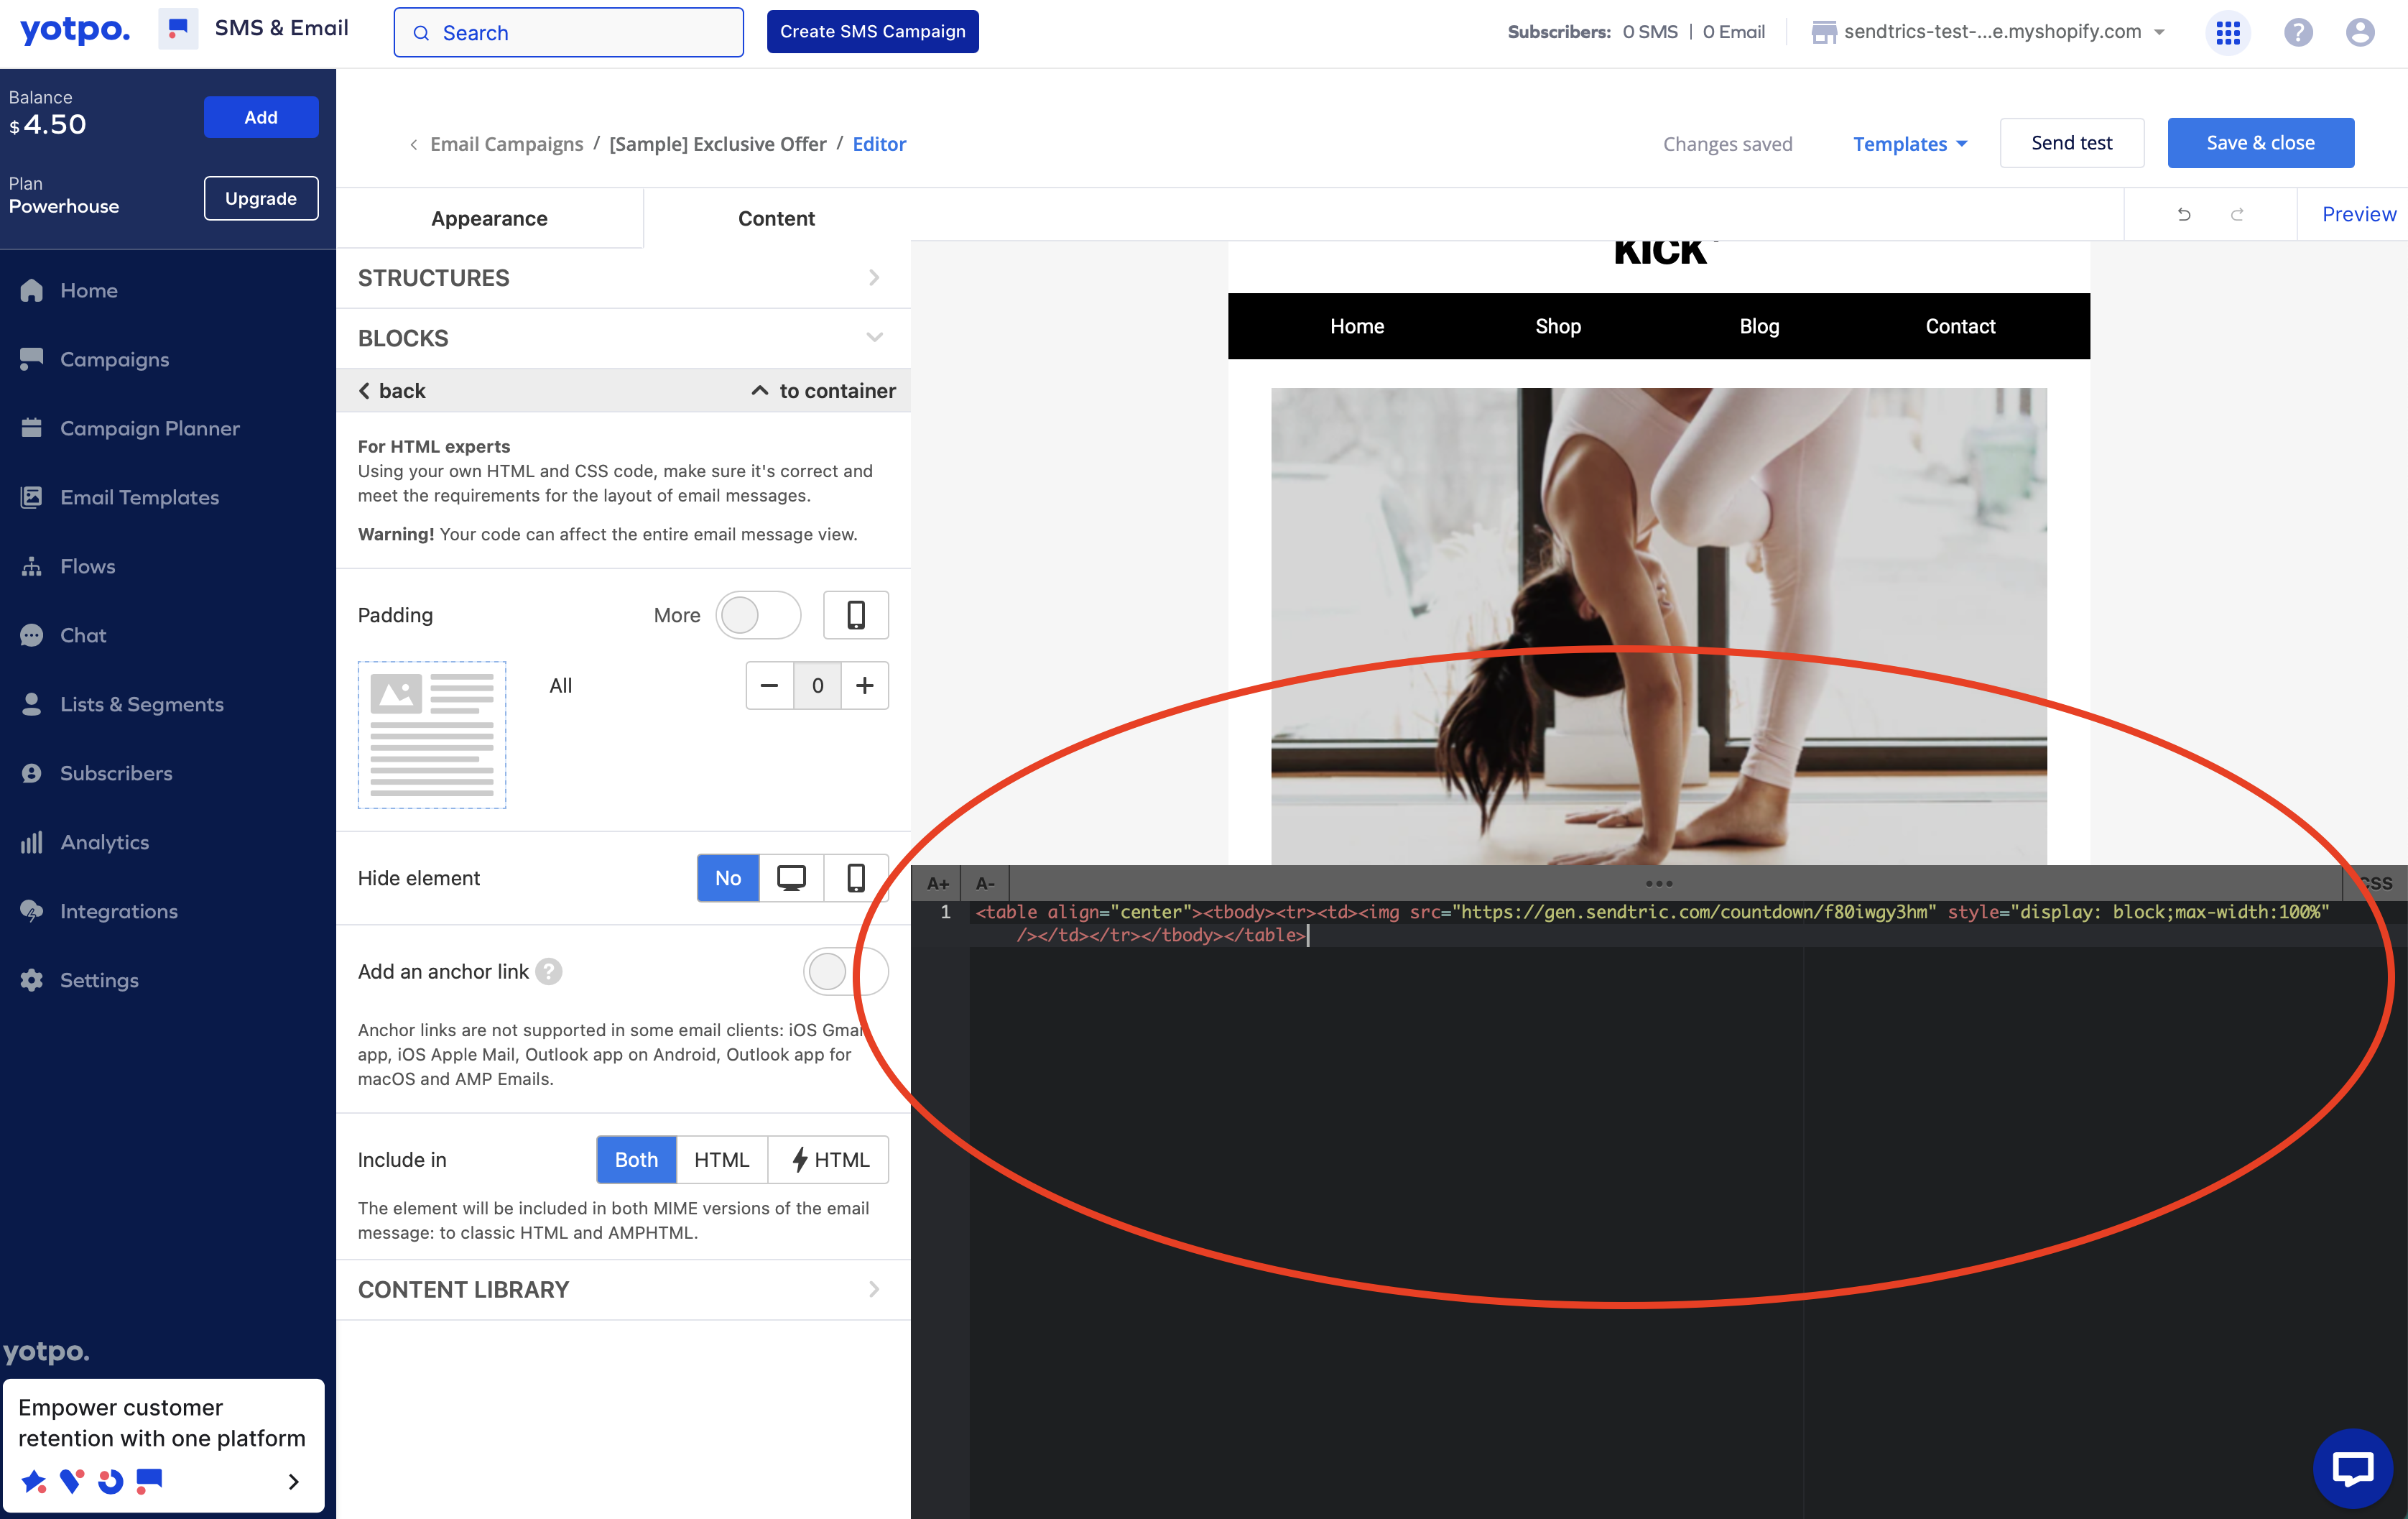
Task: Open the user account avatar icon
Action: (2359, 33)
